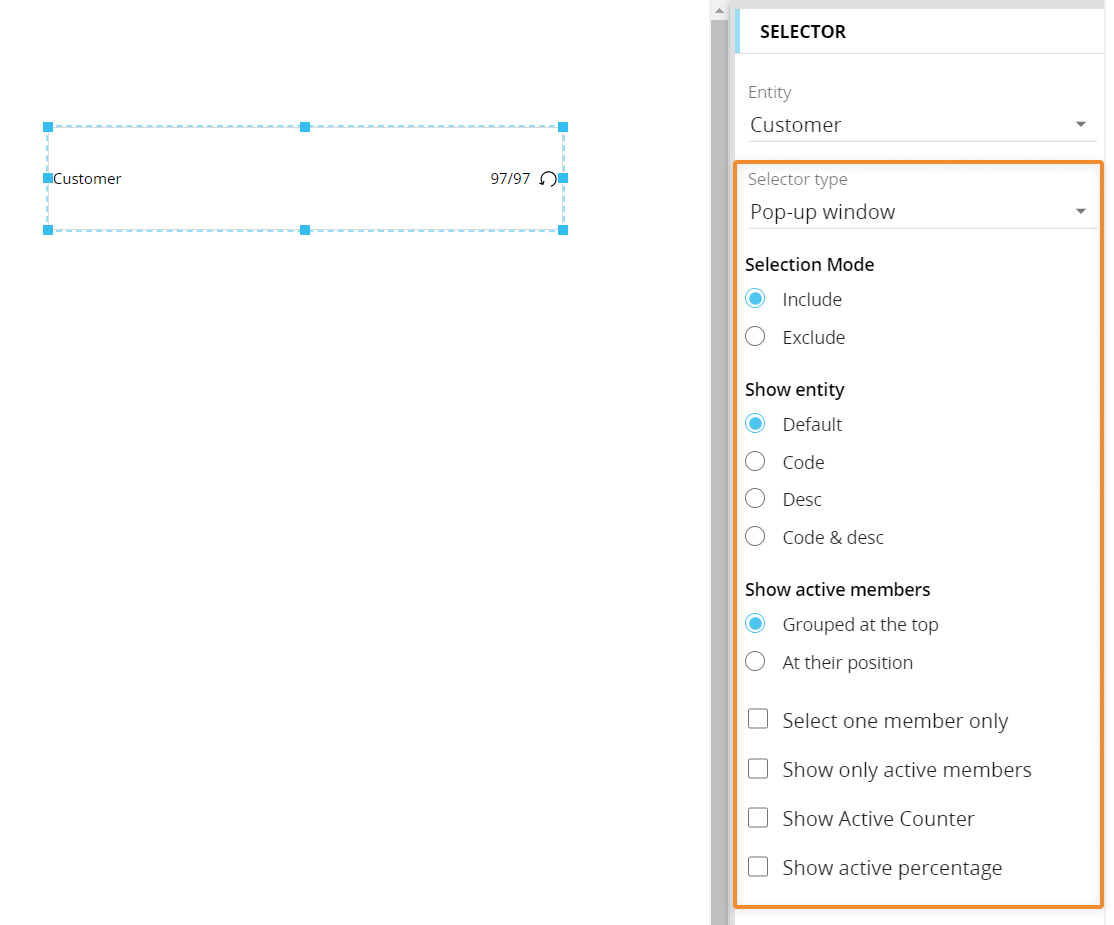The height and width of the screenshot is (925, 1114).
Task: Click the reset selection icon beside 97/97
Action: tap(548, 179)
